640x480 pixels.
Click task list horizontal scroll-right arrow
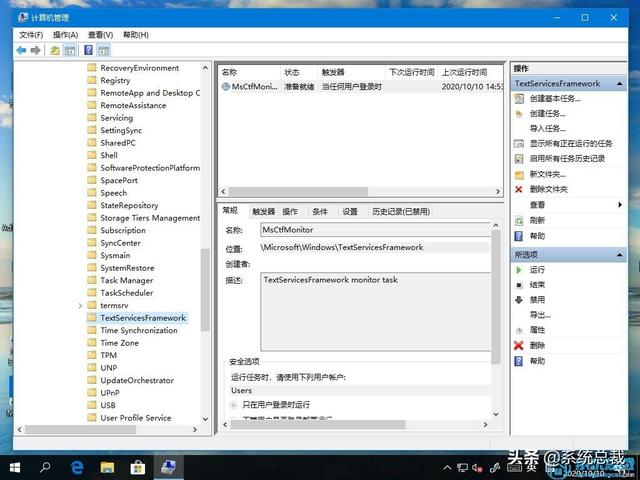click(x=498, y=191)
